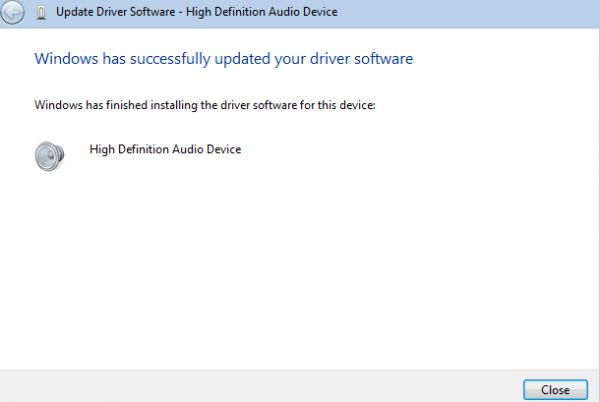This screenshot has height=402, width=600.
Task: Click the 'Windows has successfully updated' heading
Action: click(x=223, y=59)
